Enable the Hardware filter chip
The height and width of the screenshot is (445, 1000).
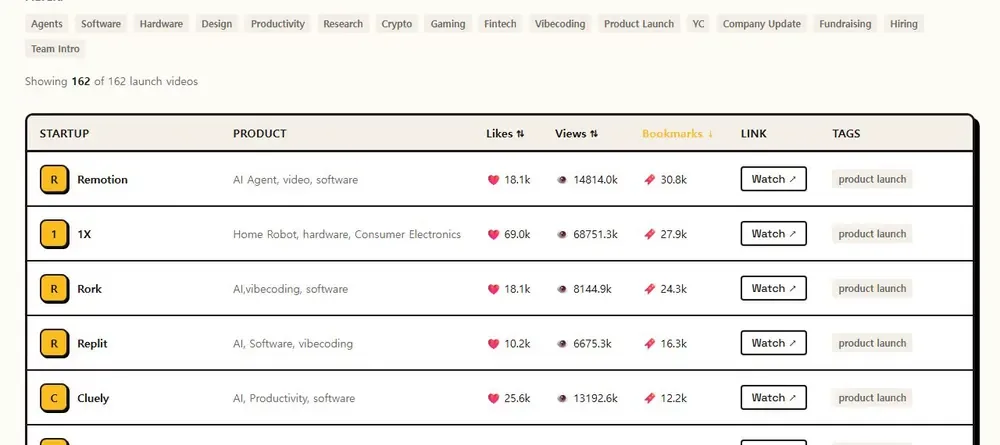(161, 24)
